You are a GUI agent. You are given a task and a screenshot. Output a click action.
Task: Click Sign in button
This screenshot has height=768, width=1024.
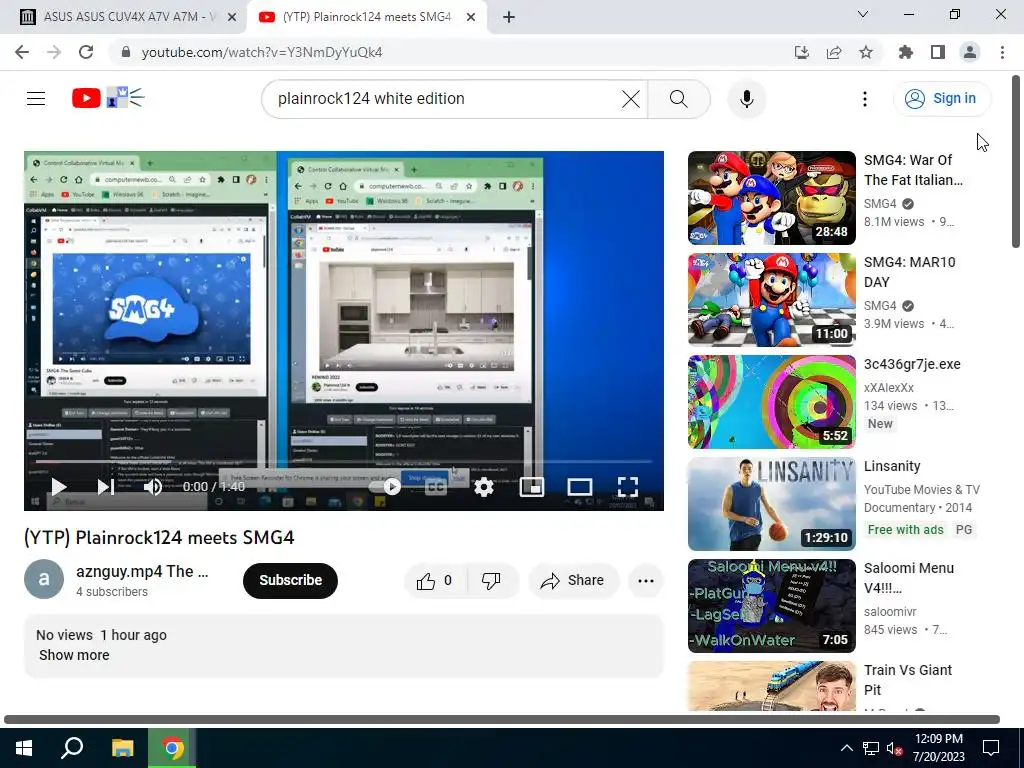pyautogui.click(x=941, y=99)
